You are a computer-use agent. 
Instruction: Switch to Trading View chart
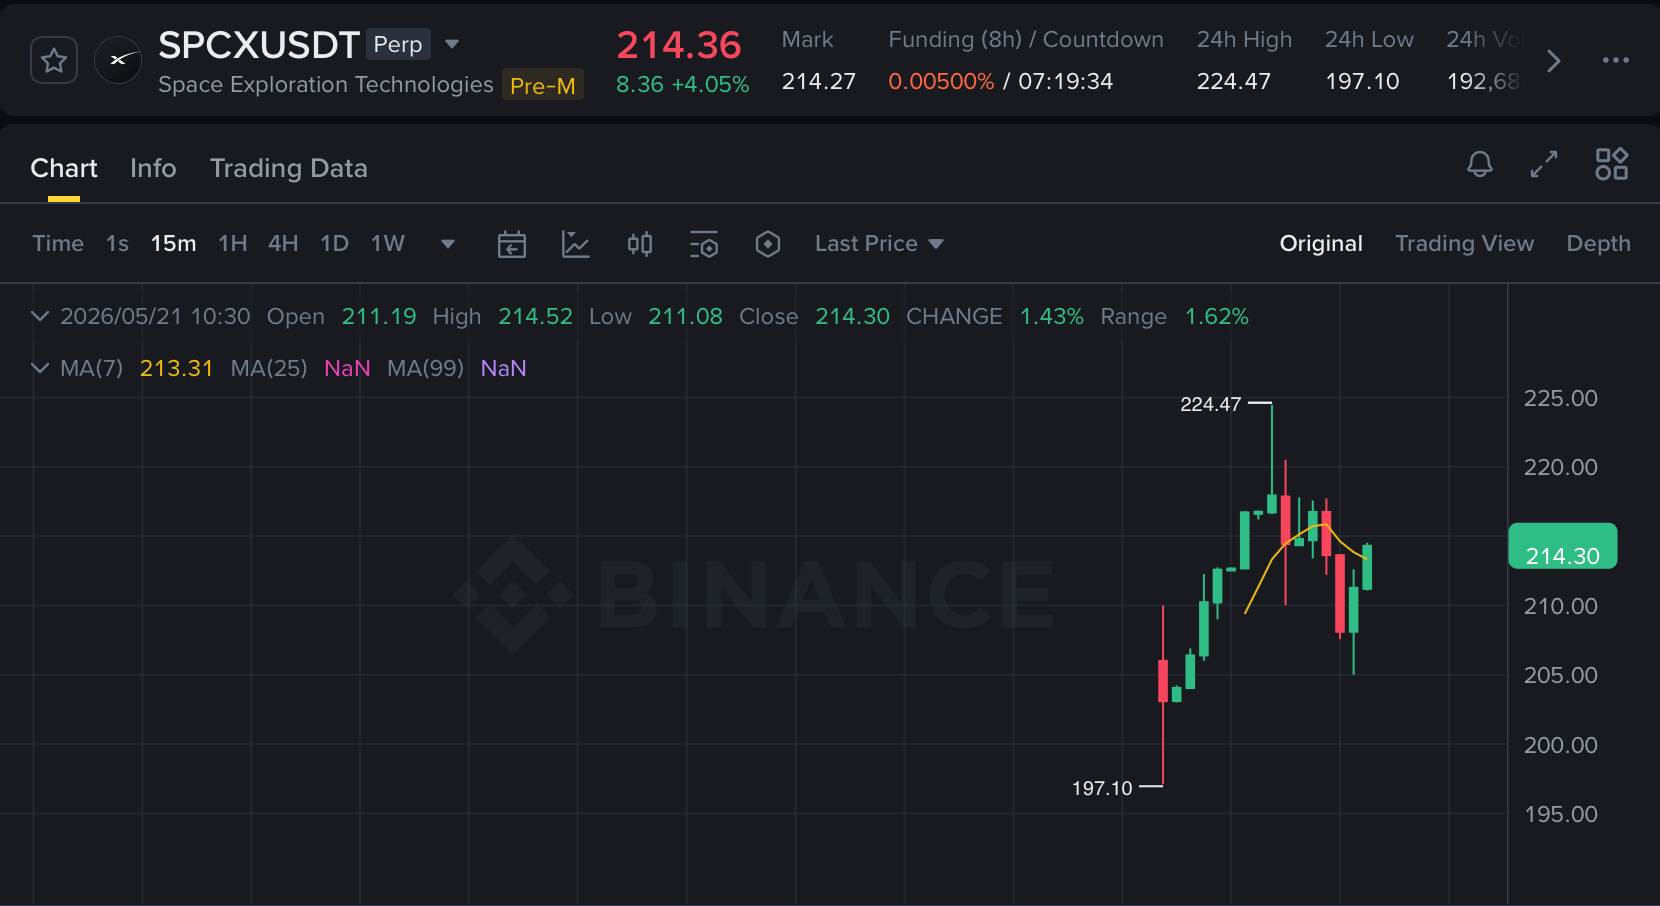[1464, 243]
